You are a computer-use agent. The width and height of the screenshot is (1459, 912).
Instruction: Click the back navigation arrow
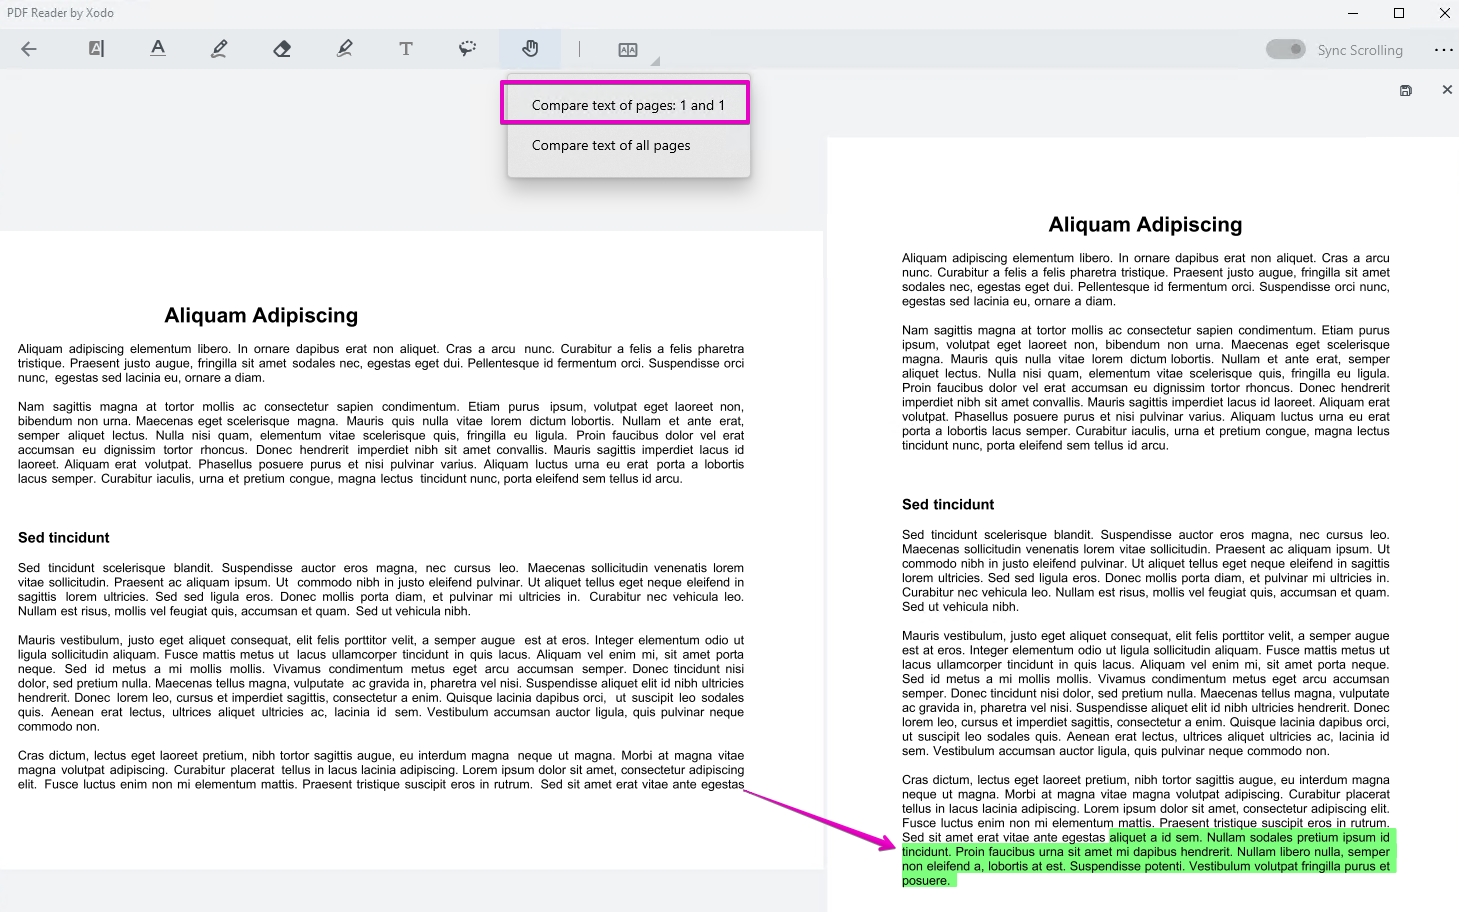(29, 48)
